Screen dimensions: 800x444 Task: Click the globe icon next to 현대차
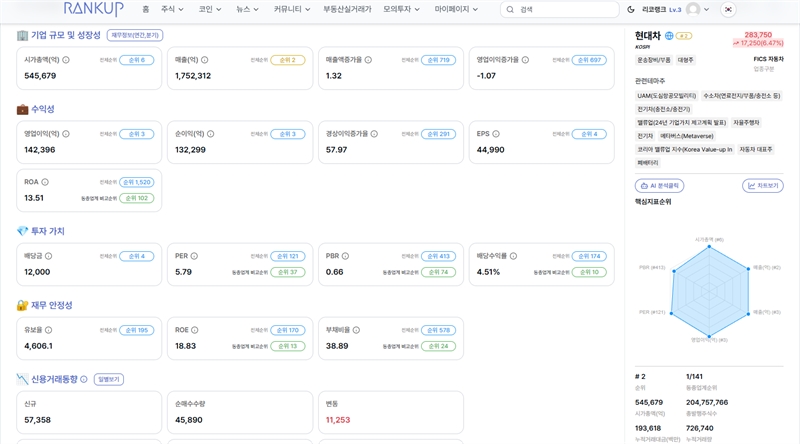click(669, 35)
